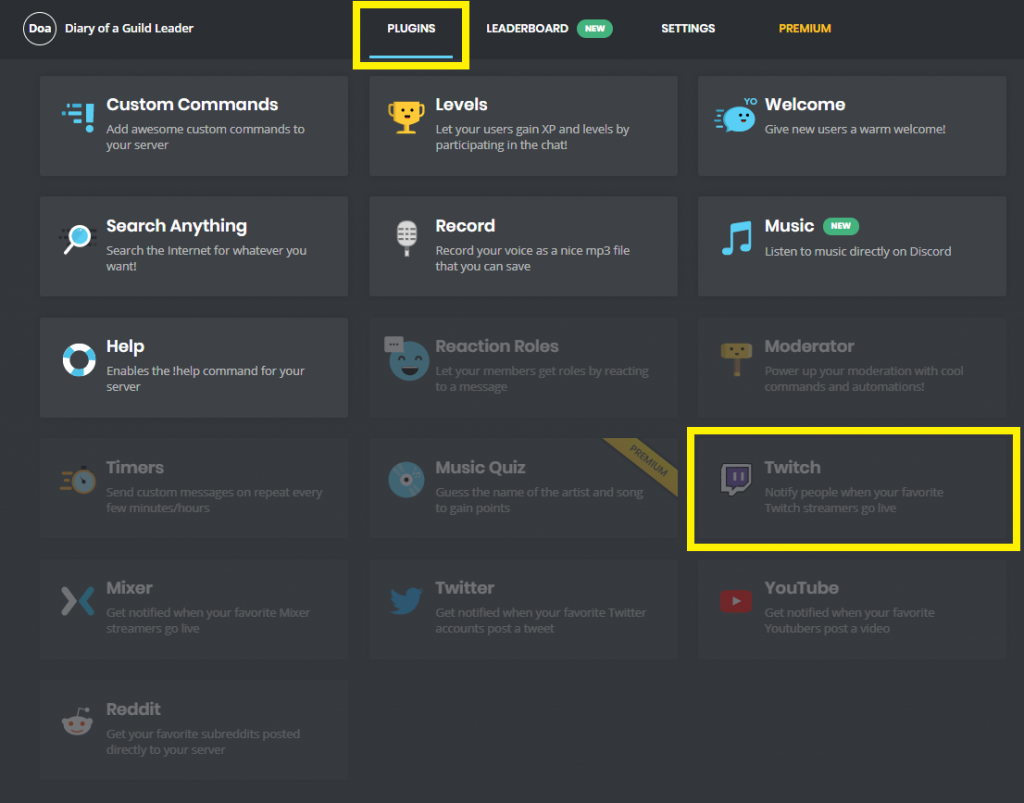Open the Premium tab
Image resolution: width=1024 pixels, height=803 pixels.
click(805, 29)
